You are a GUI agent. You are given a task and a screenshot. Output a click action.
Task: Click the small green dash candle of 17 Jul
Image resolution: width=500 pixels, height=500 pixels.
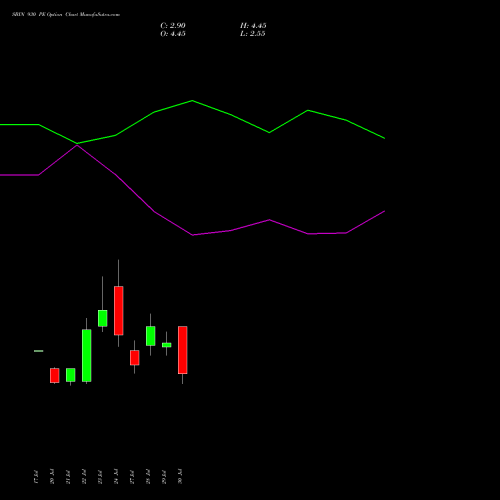39,351
